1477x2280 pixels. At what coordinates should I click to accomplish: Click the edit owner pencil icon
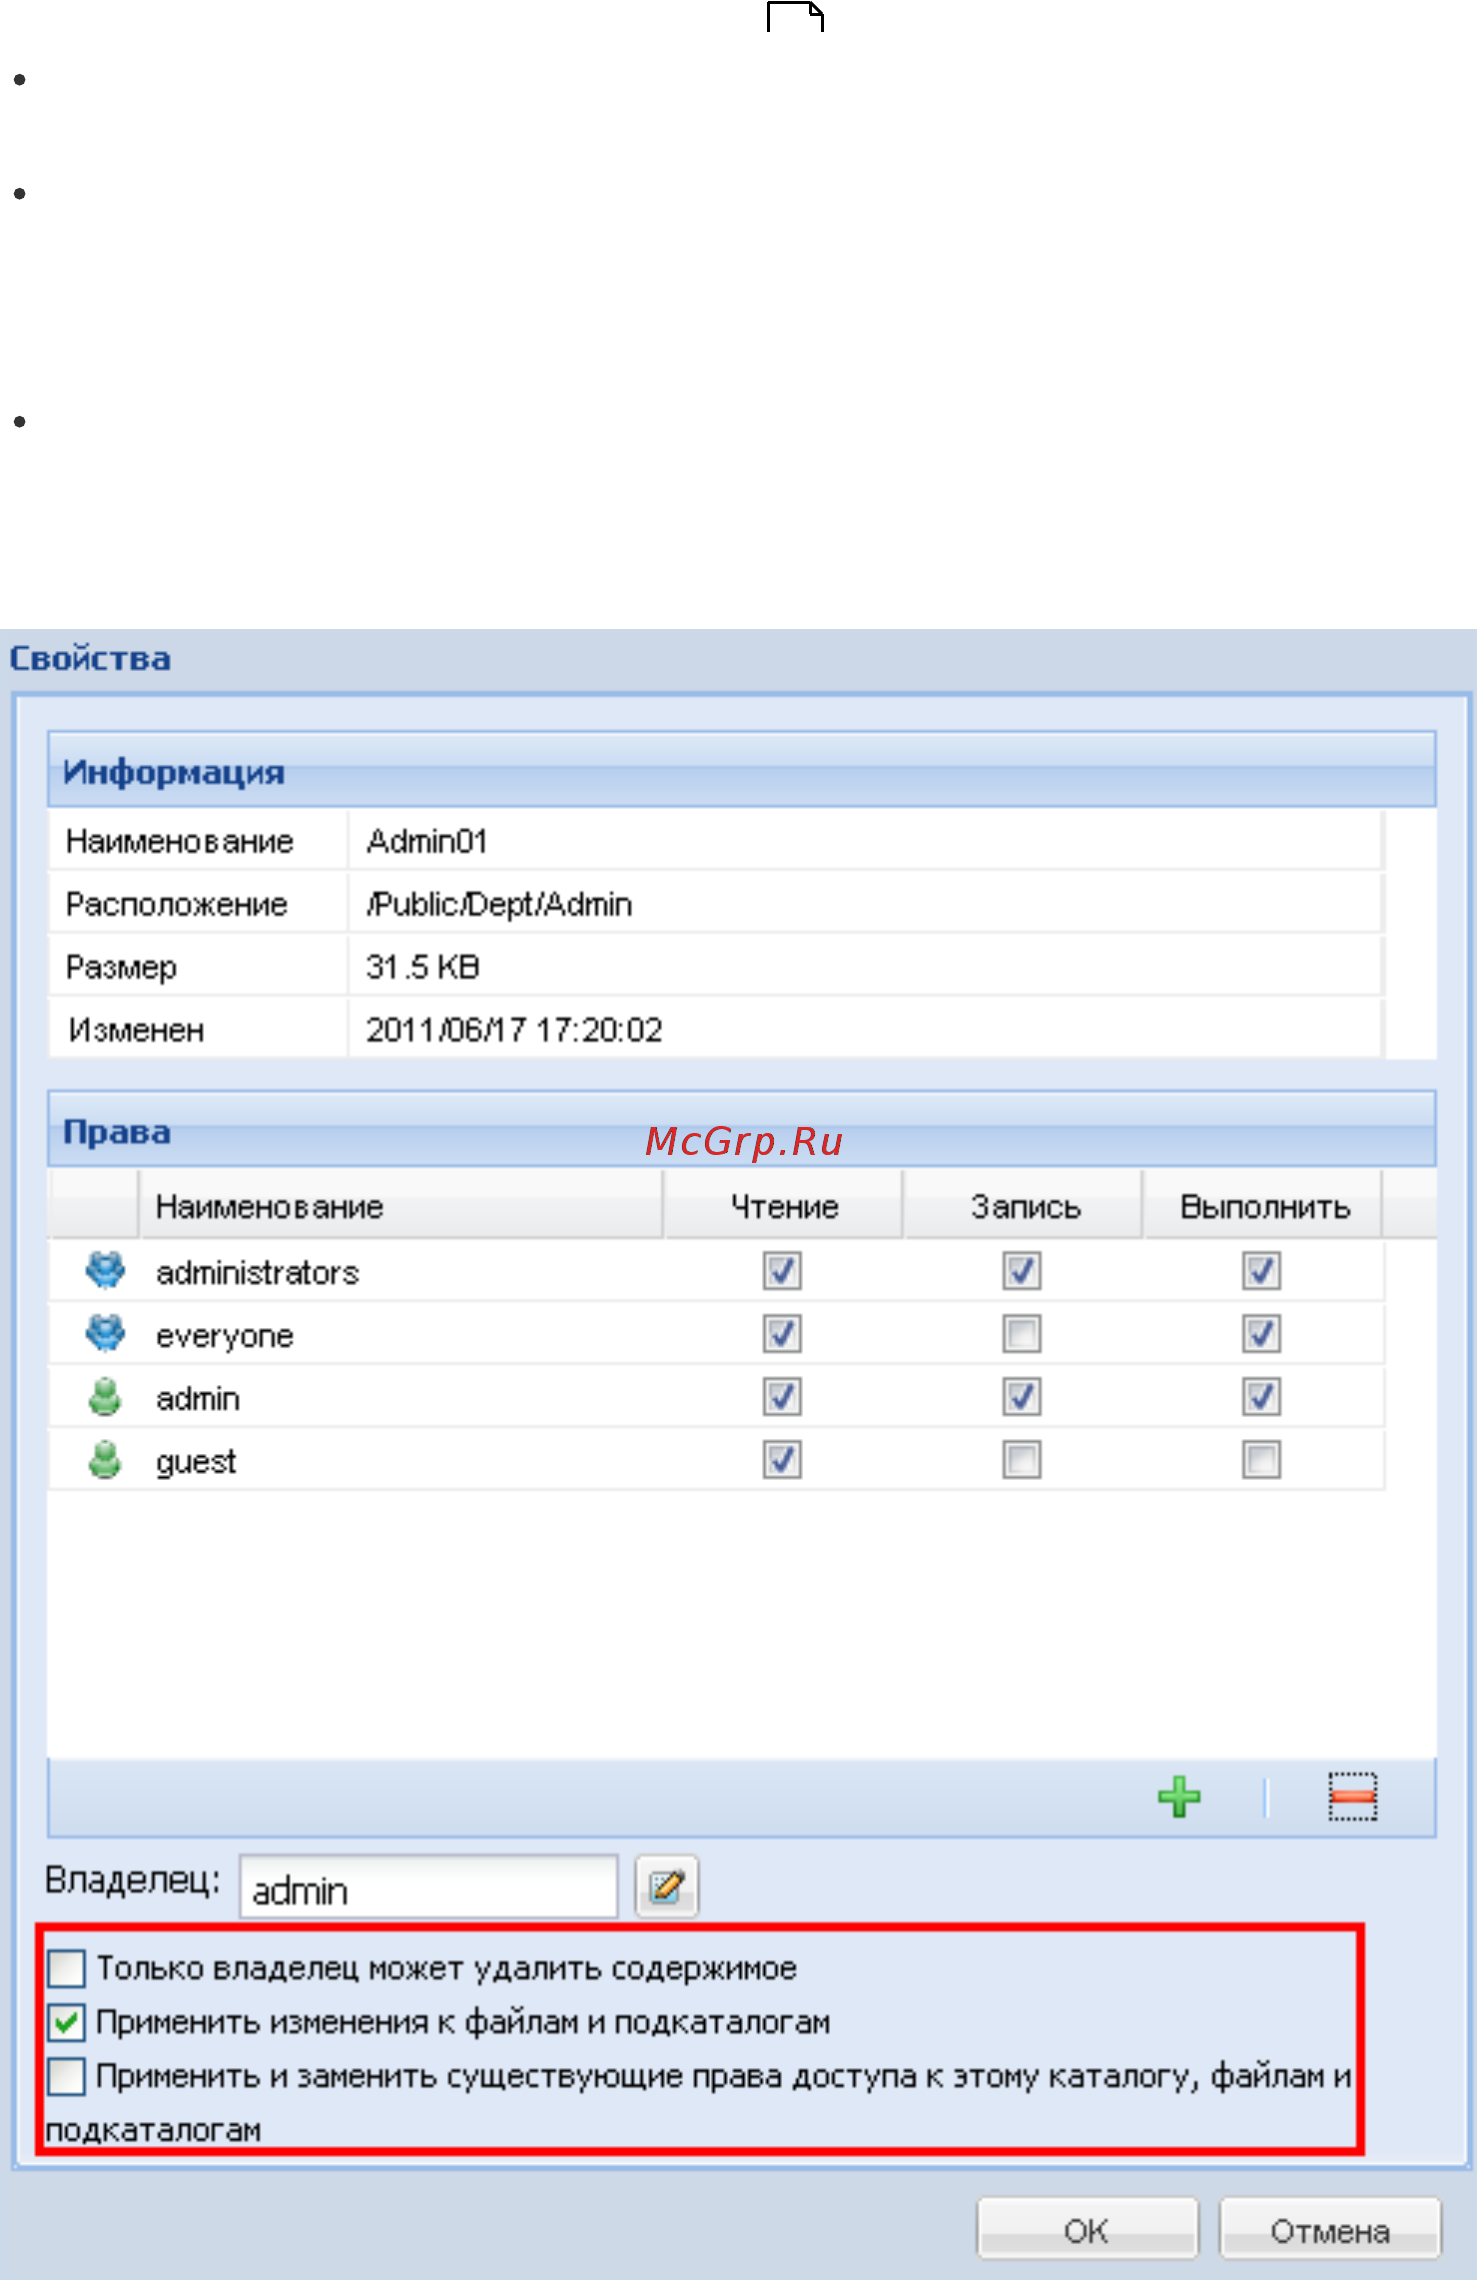pyautogui.click(x=667, y=1886)
